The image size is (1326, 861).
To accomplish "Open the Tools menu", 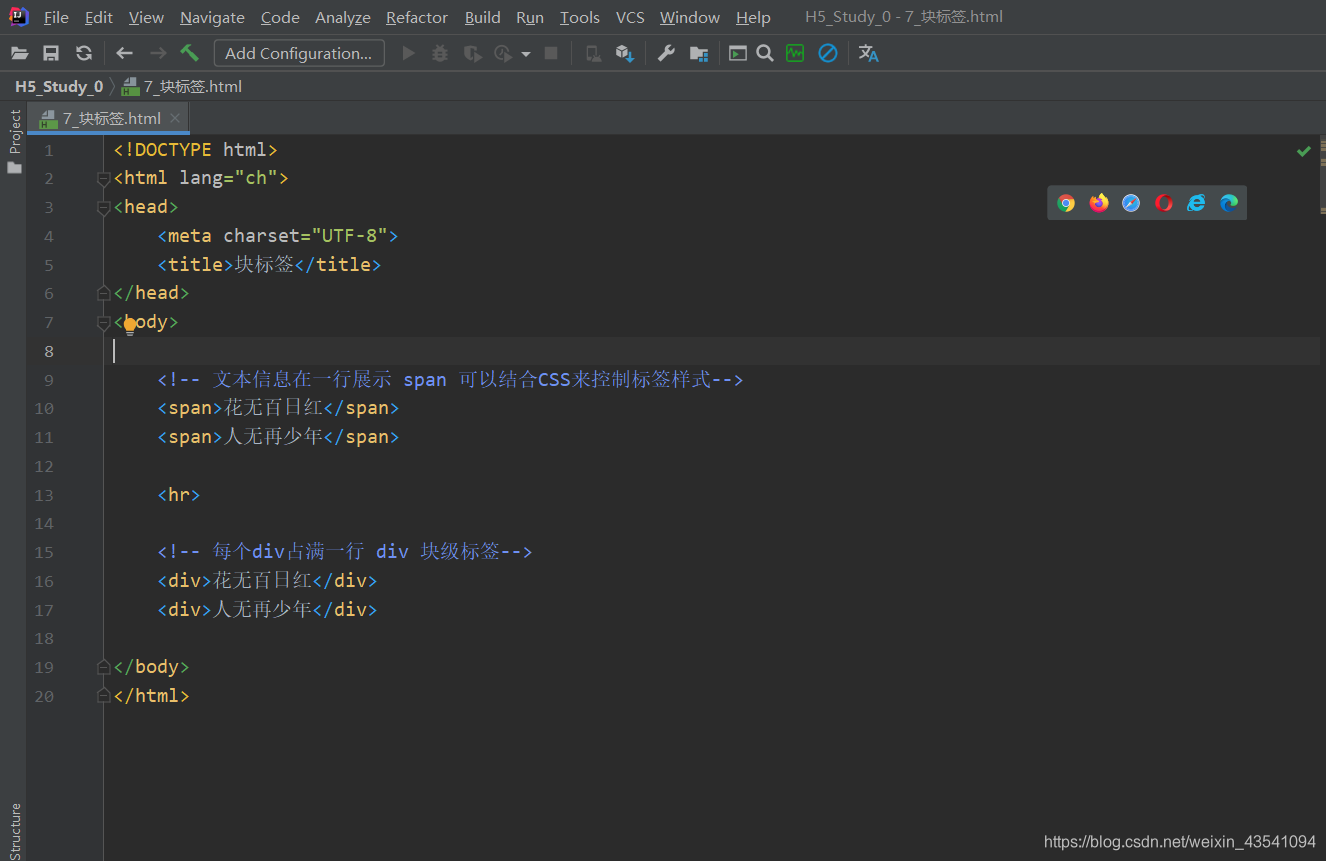I will tap(580, 17).
